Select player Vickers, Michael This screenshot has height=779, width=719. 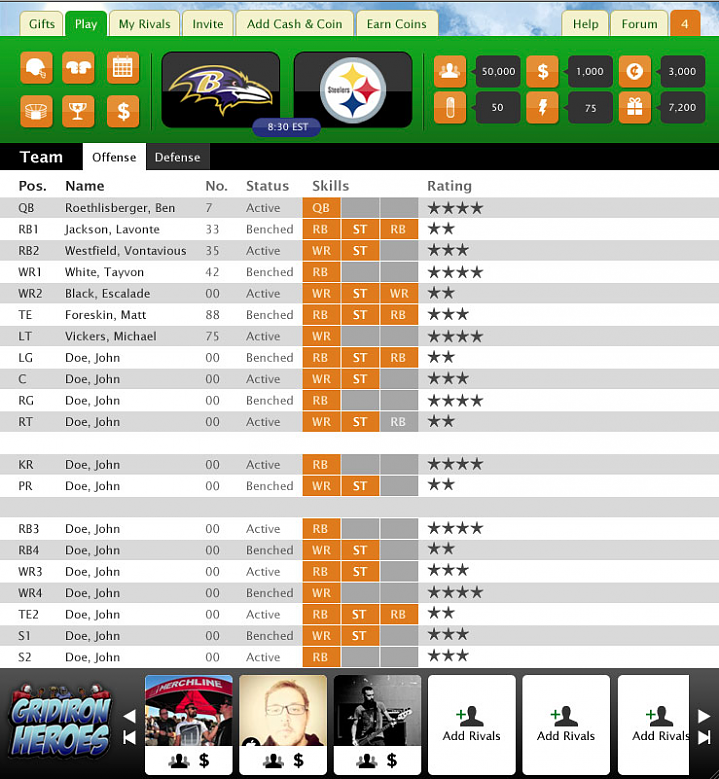(111, 336)
